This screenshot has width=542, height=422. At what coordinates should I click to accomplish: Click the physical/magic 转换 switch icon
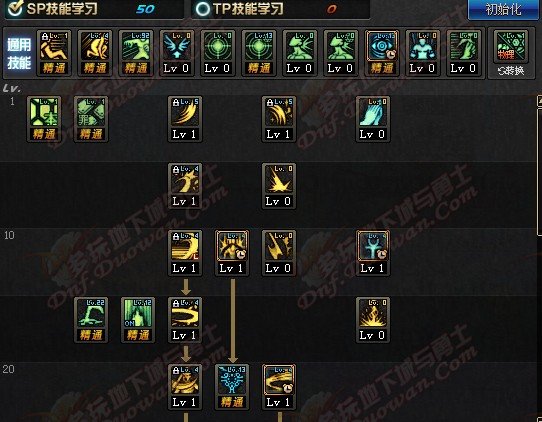pyautogui.click(x=511, y=53)
